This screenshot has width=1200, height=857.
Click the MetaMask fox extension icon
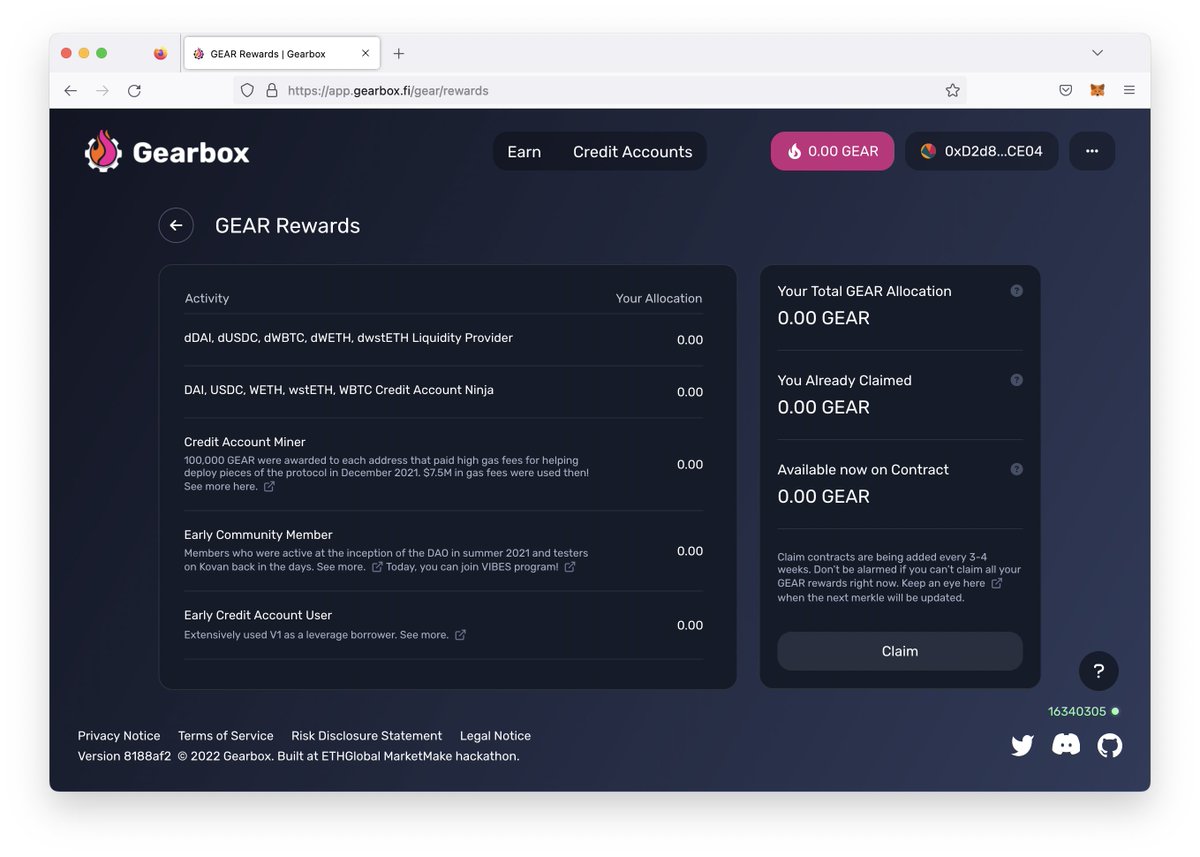coord(1097,90)
